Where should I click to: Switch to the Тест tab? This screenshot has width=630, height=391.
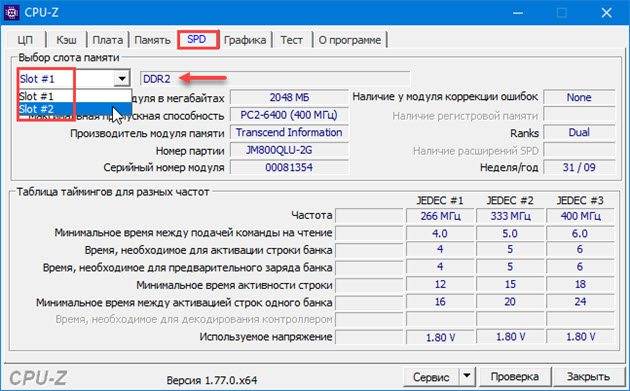292,40
